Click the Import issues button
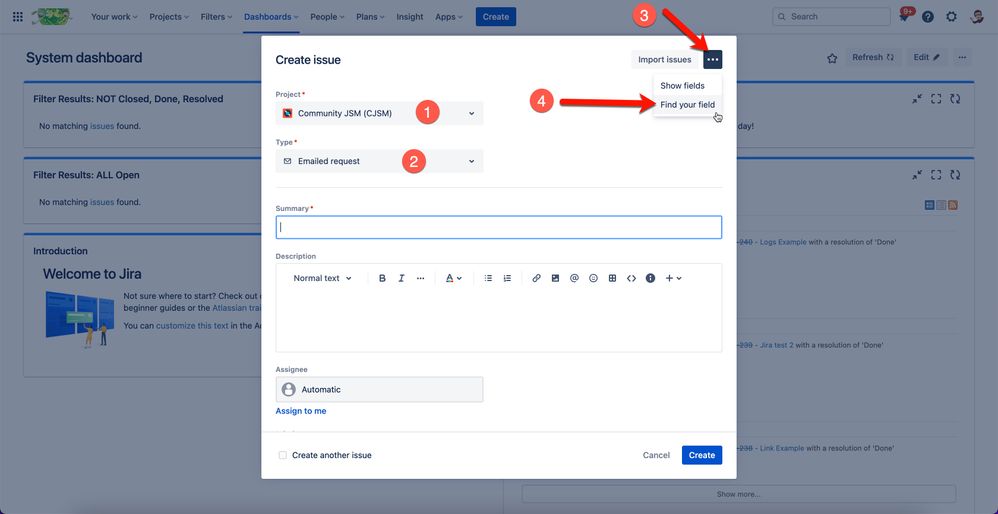This screenshot has height=514, width=998. [x=664, y=60]
